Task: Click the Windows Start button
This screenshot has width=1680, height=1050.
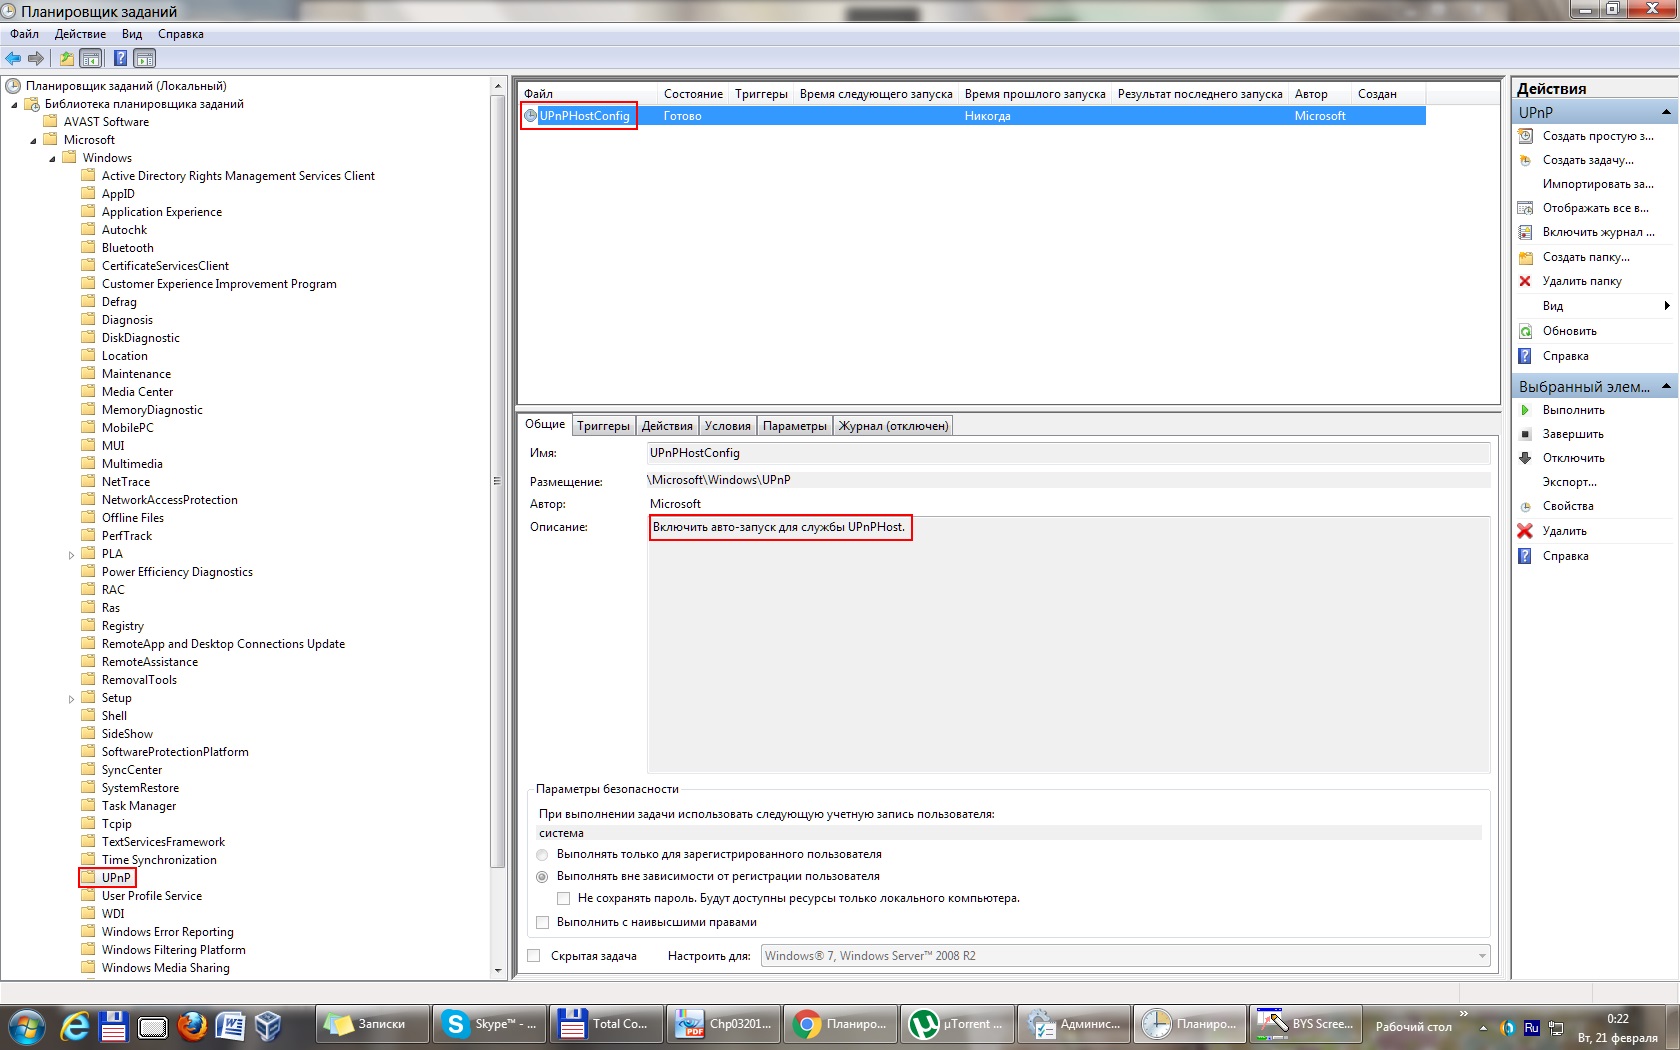Action: (26, 1026)
